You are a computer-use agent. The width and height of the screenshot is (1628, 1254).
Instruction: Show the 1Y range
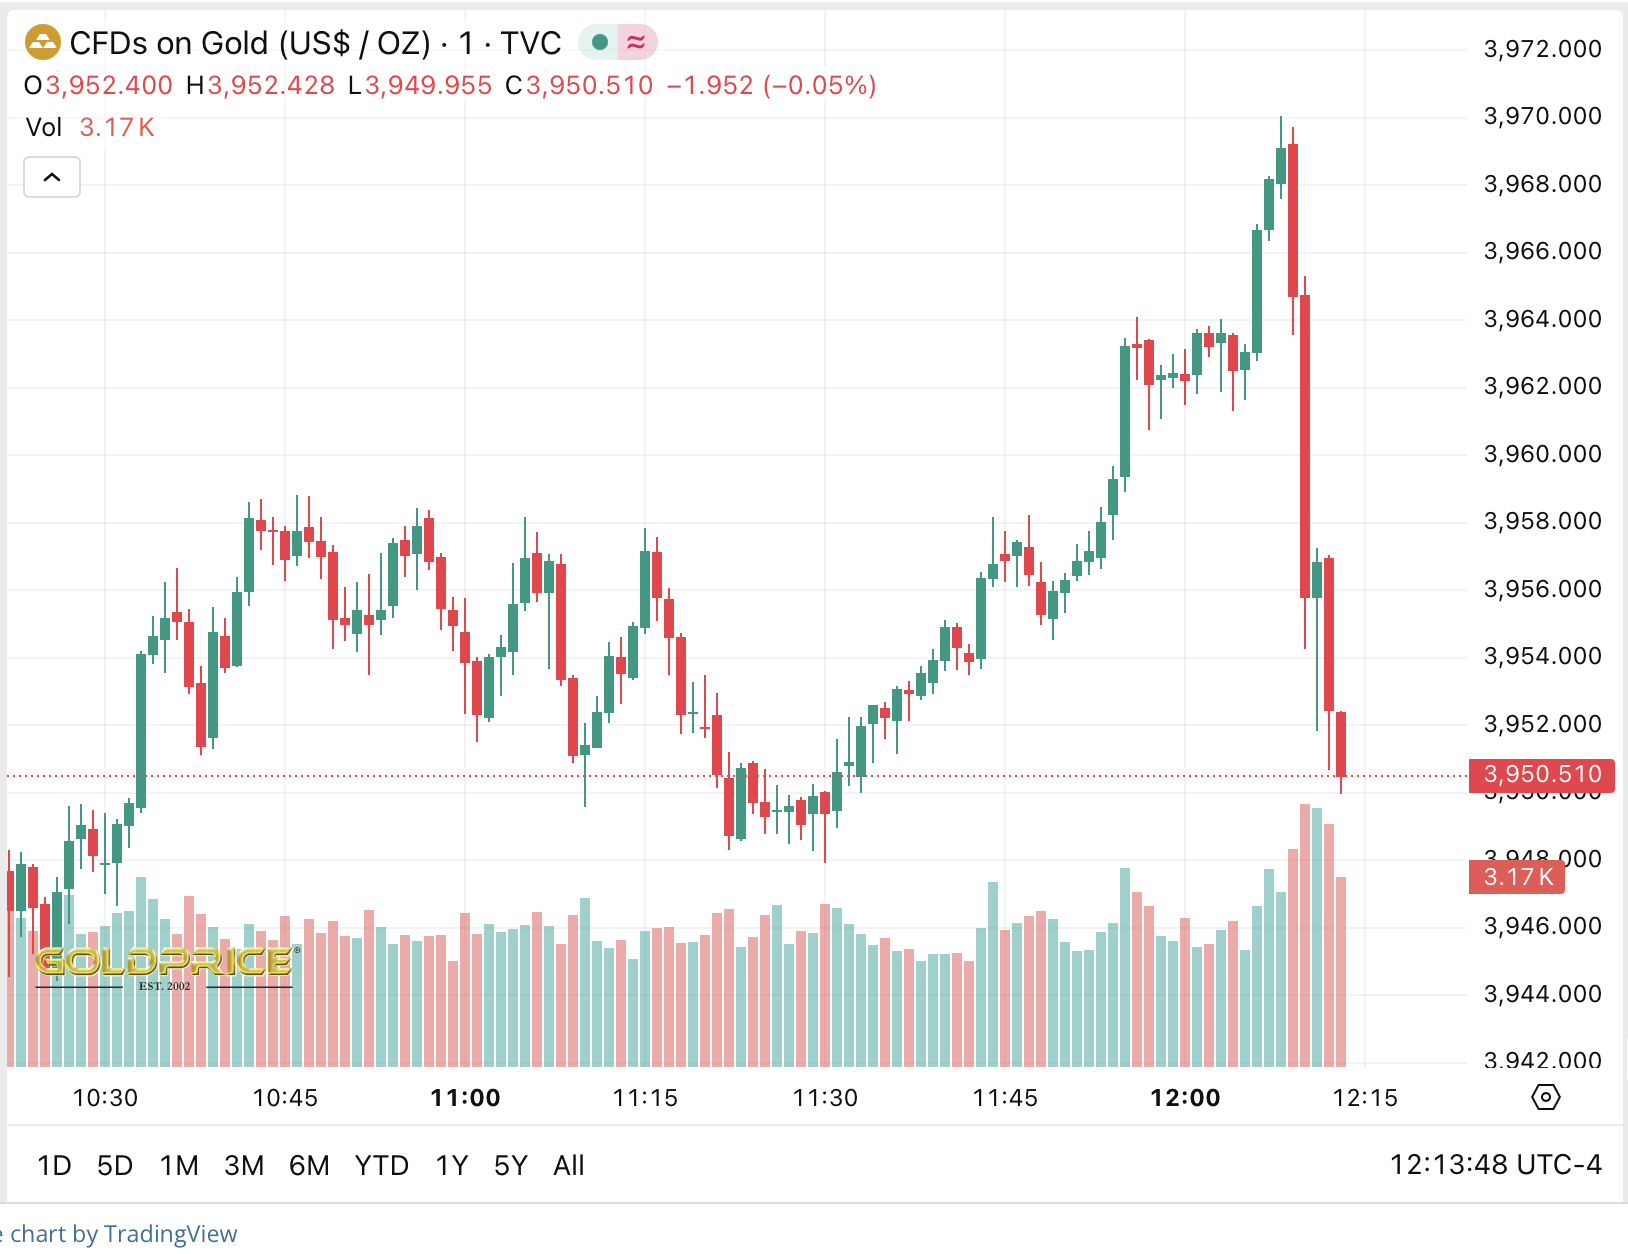(452, 1165)
